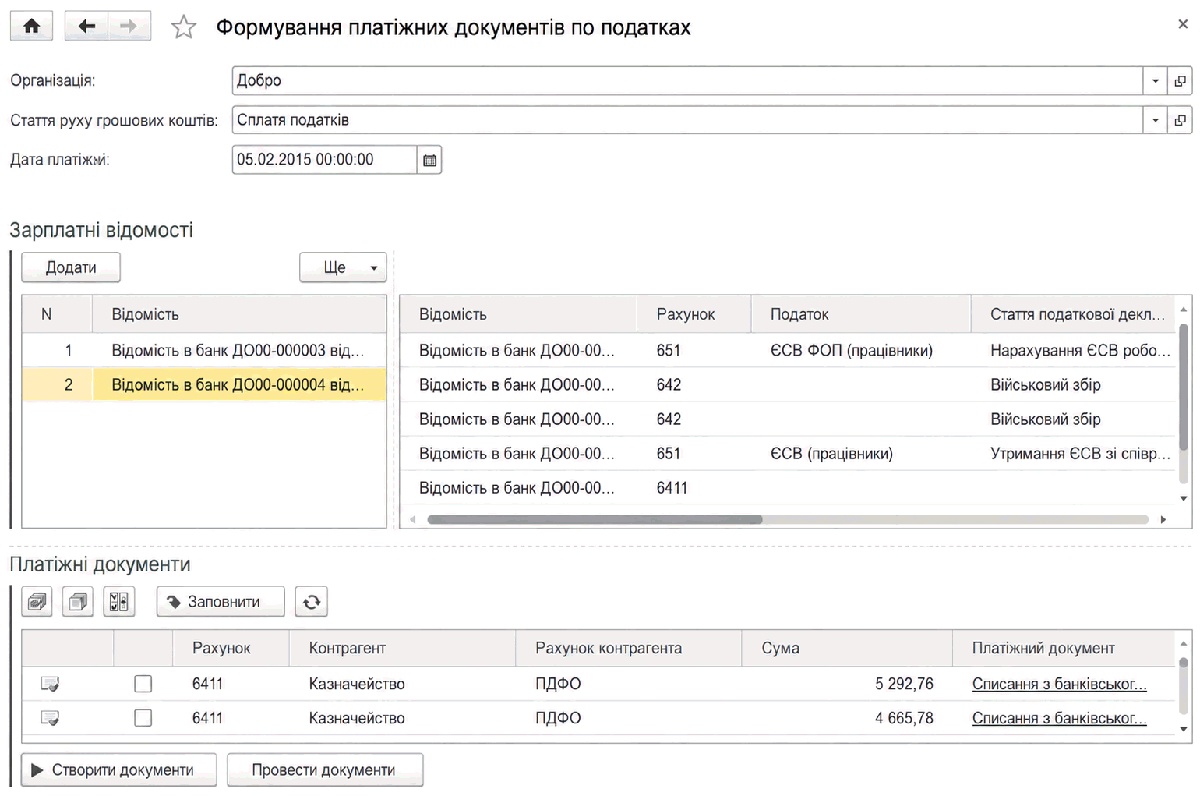Screen dimensions: 1200x796
Task: Open Сплата податків item record icon
Action: tap(1180, 120)
